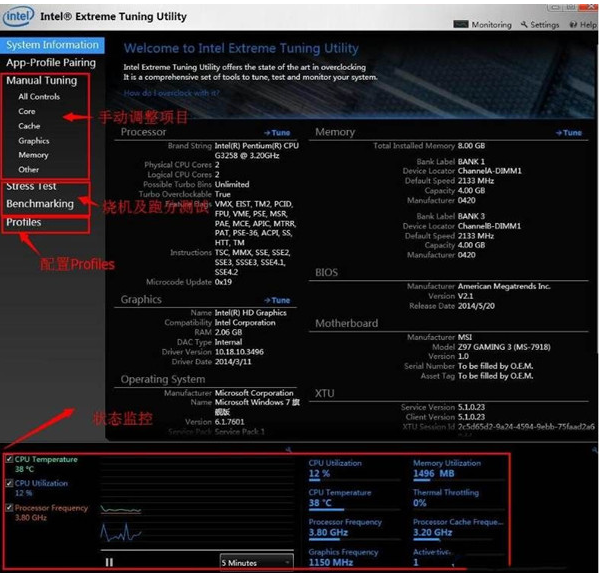Toggle the CPU Temperature checkbox
Screen dimensions: 600x573
[10, 459]
